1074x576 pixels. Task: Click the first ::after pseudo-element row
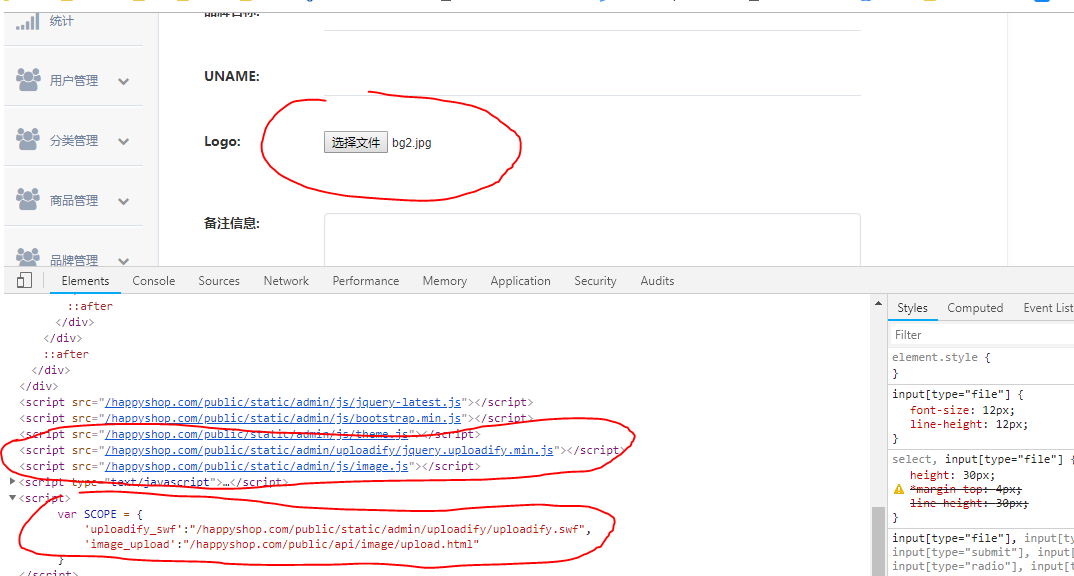coord(90,306)
